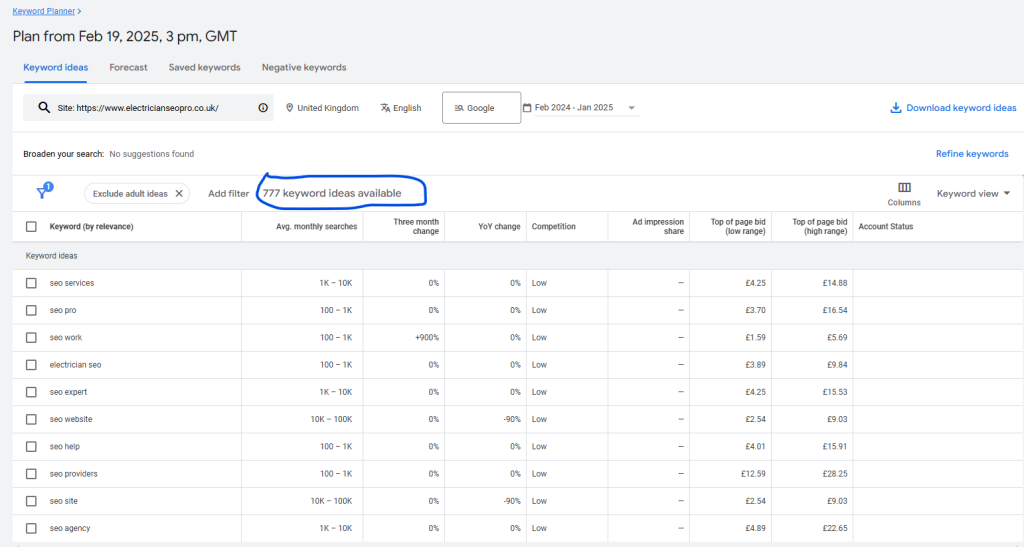Click the £12.59 low range bid value
Viewport: 1024px width, 547px height.
click(x=753, y=474)
